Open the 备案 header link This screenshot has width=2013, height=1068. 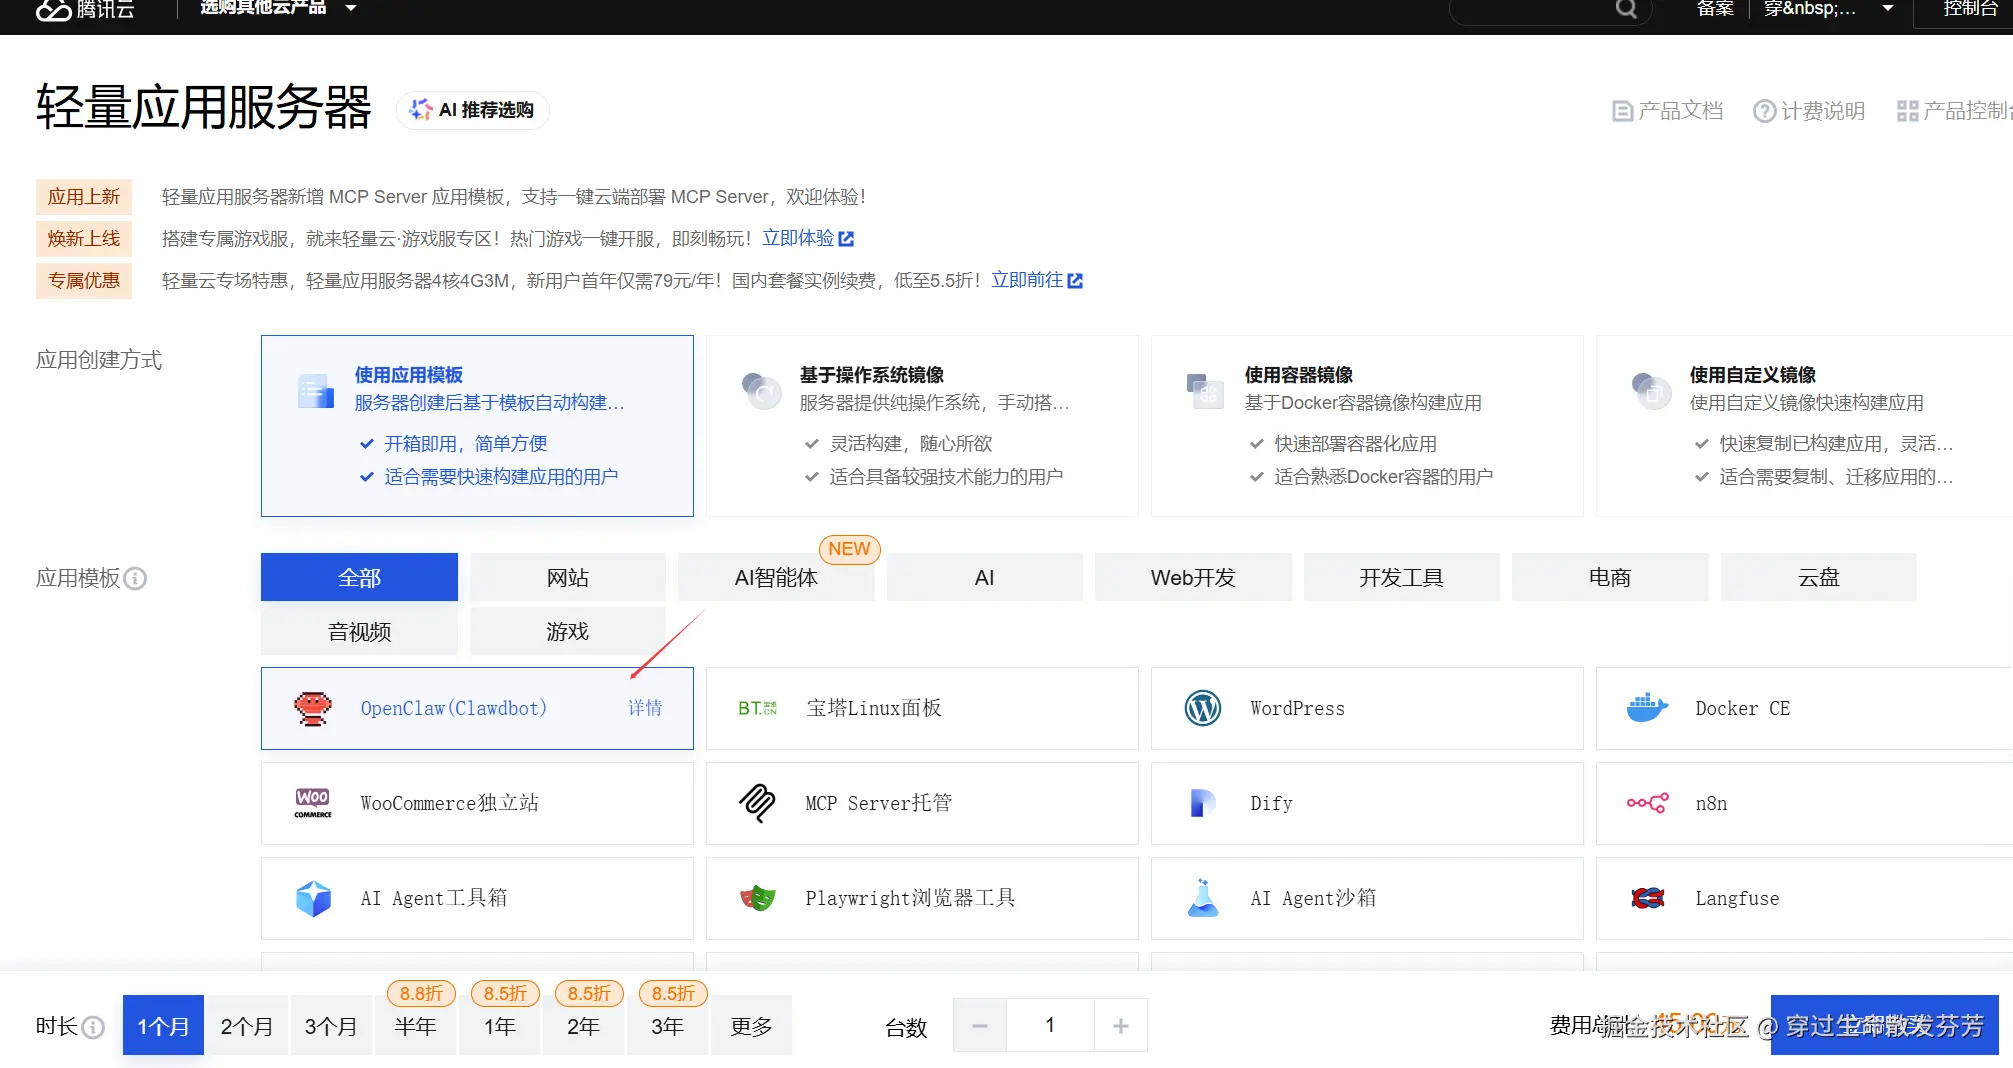pos(1716,9)
